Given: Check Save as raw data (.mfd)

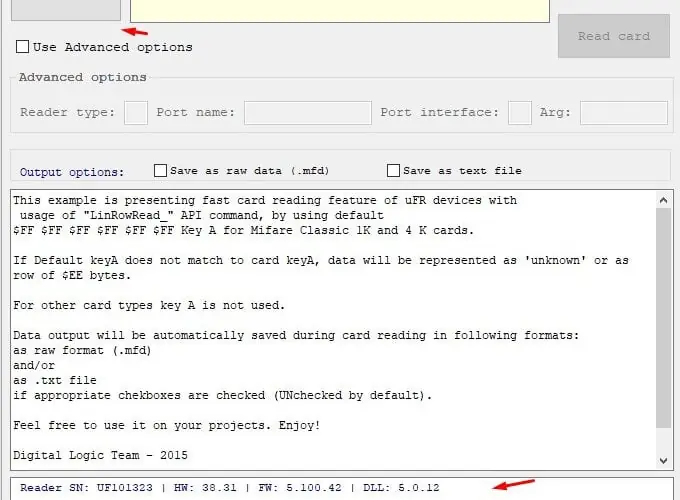Looking at the screenshot, I should (160, 170).
